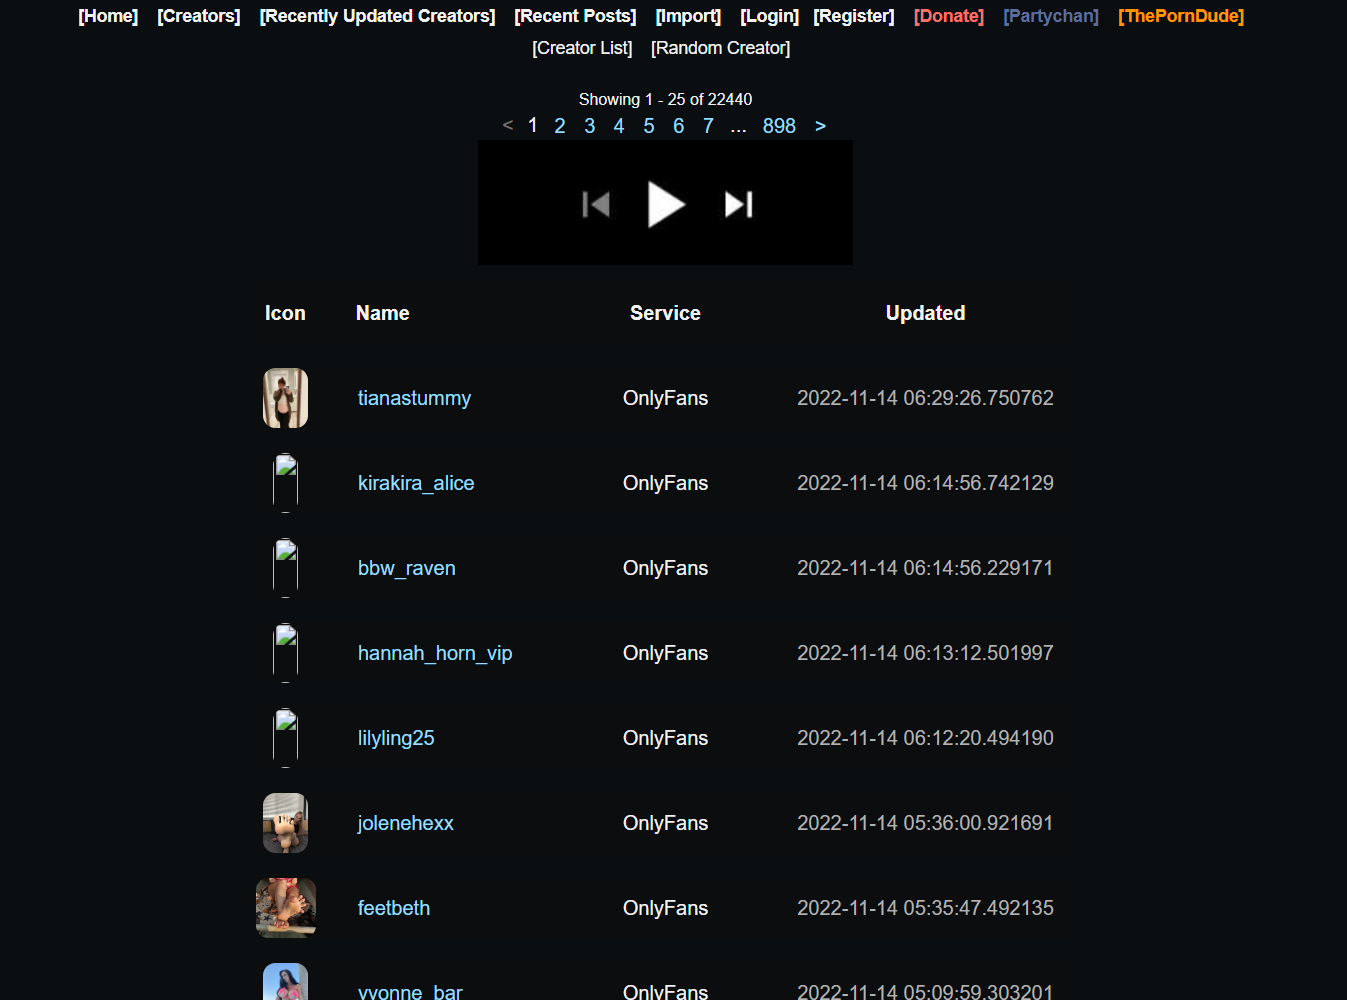
Task: Click OnlyFans service cell for feetbeth
Action: click(665, 908)
